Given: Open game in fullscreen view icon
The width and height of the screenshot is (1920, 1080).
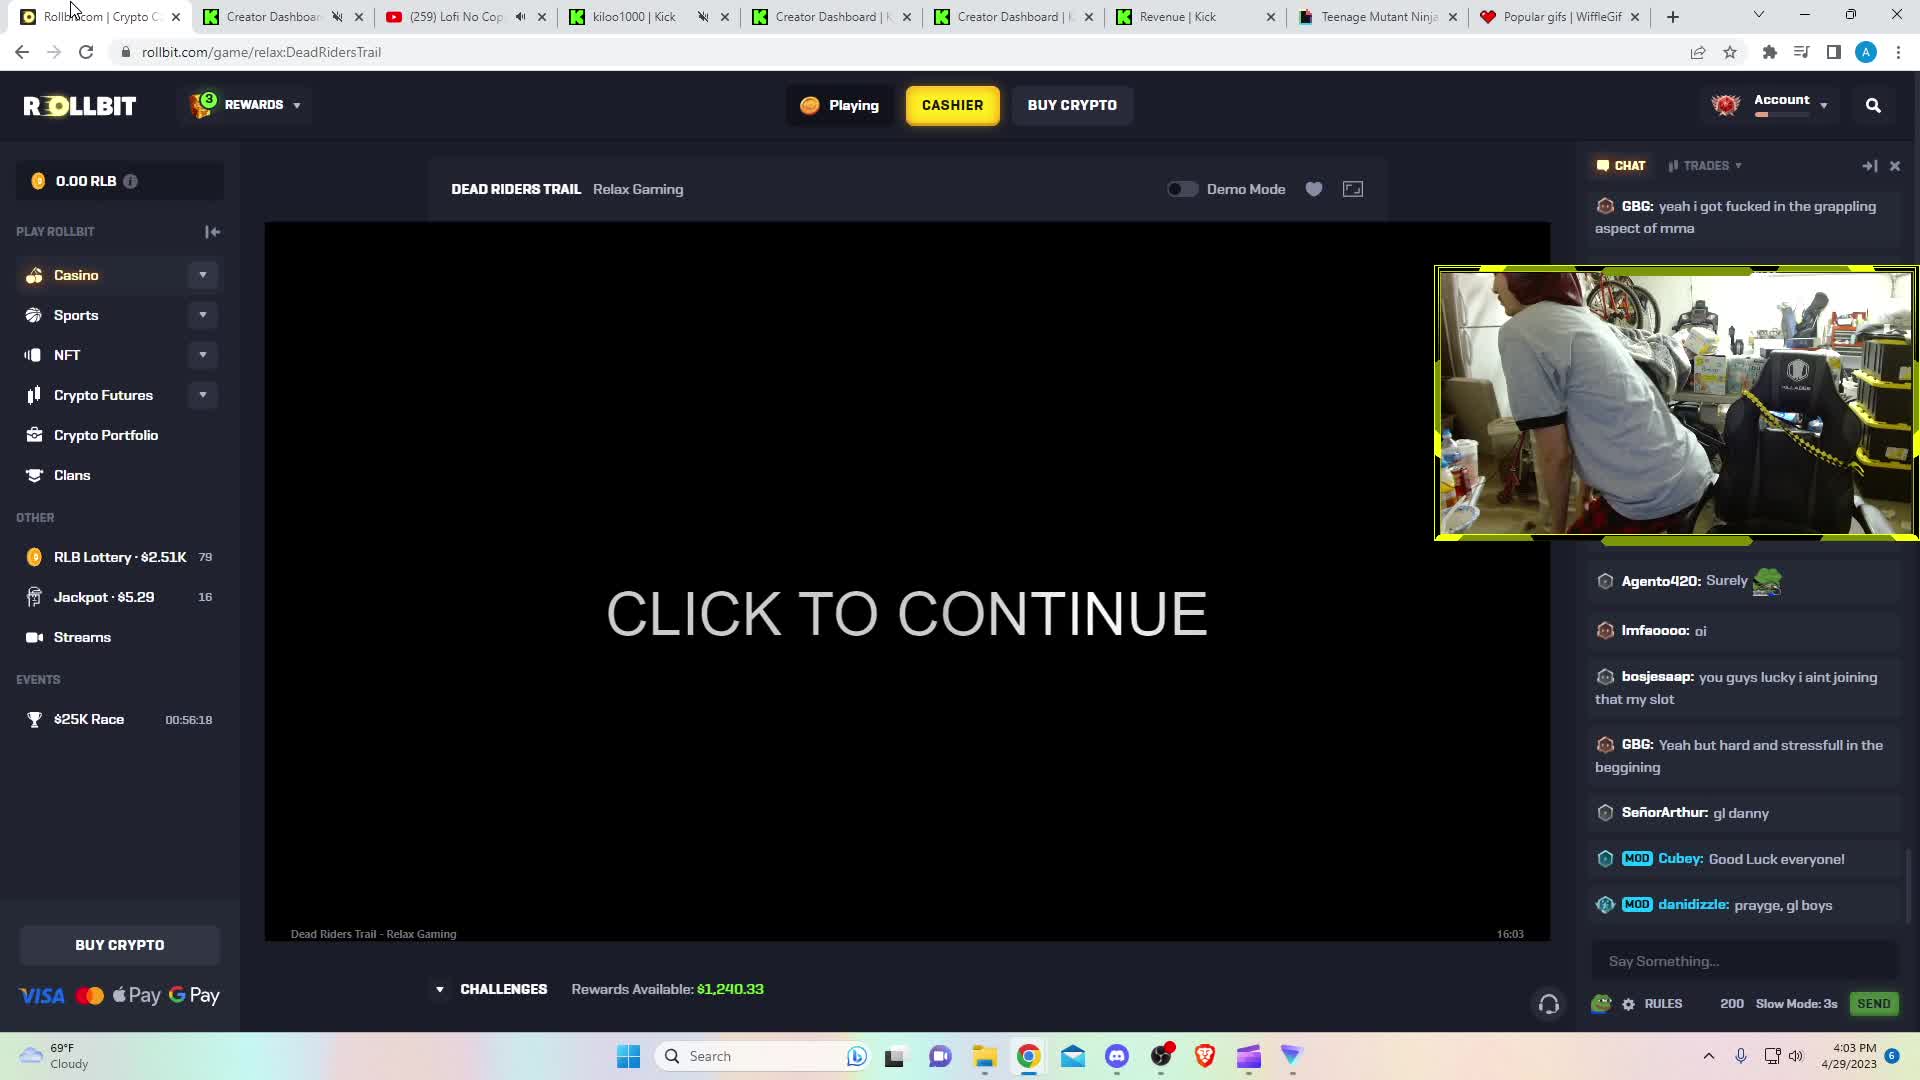Looking at the screenshot, I should [x=1353, y=189].
